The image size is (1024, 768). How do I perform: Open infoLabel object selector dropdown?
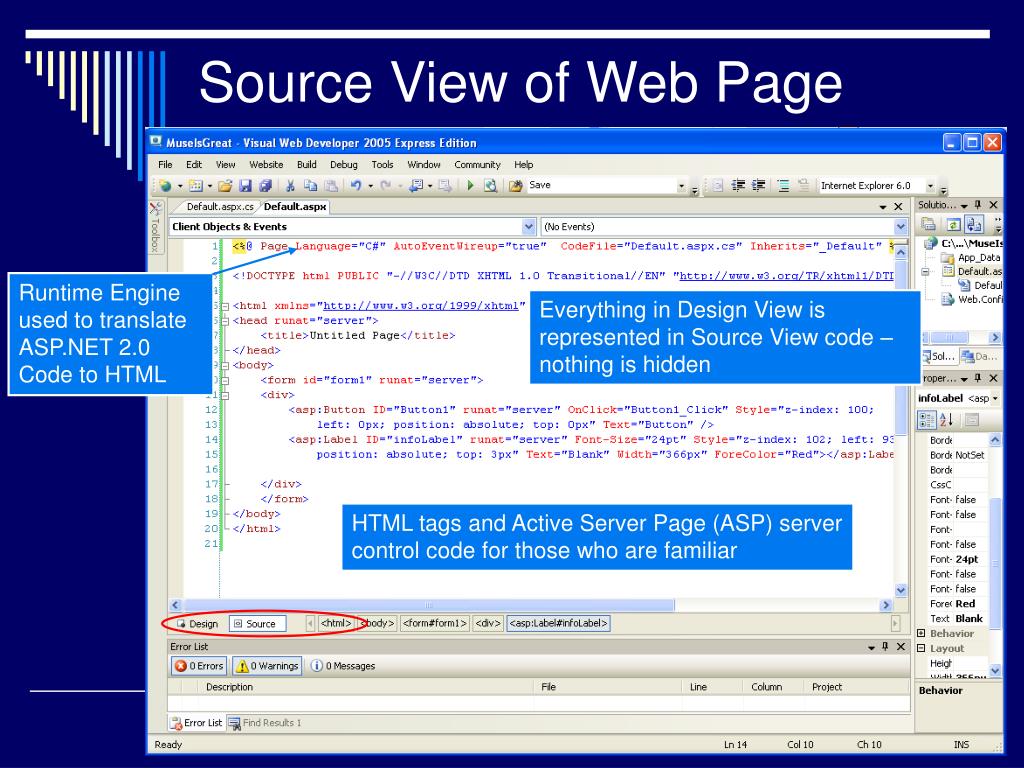click(x=995, y=398)
